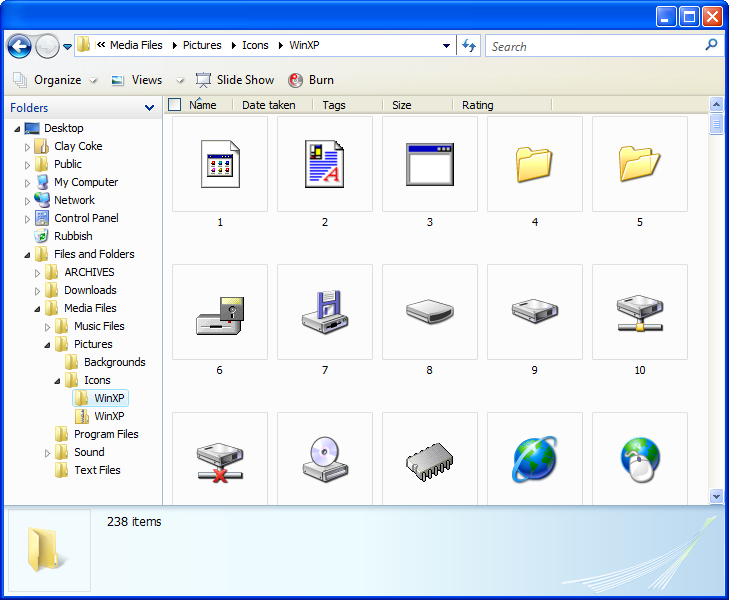The width and height of the screenshot is (729, 600).
Task: Collapse the Folders pane chevron
Action: coord(149,108)
